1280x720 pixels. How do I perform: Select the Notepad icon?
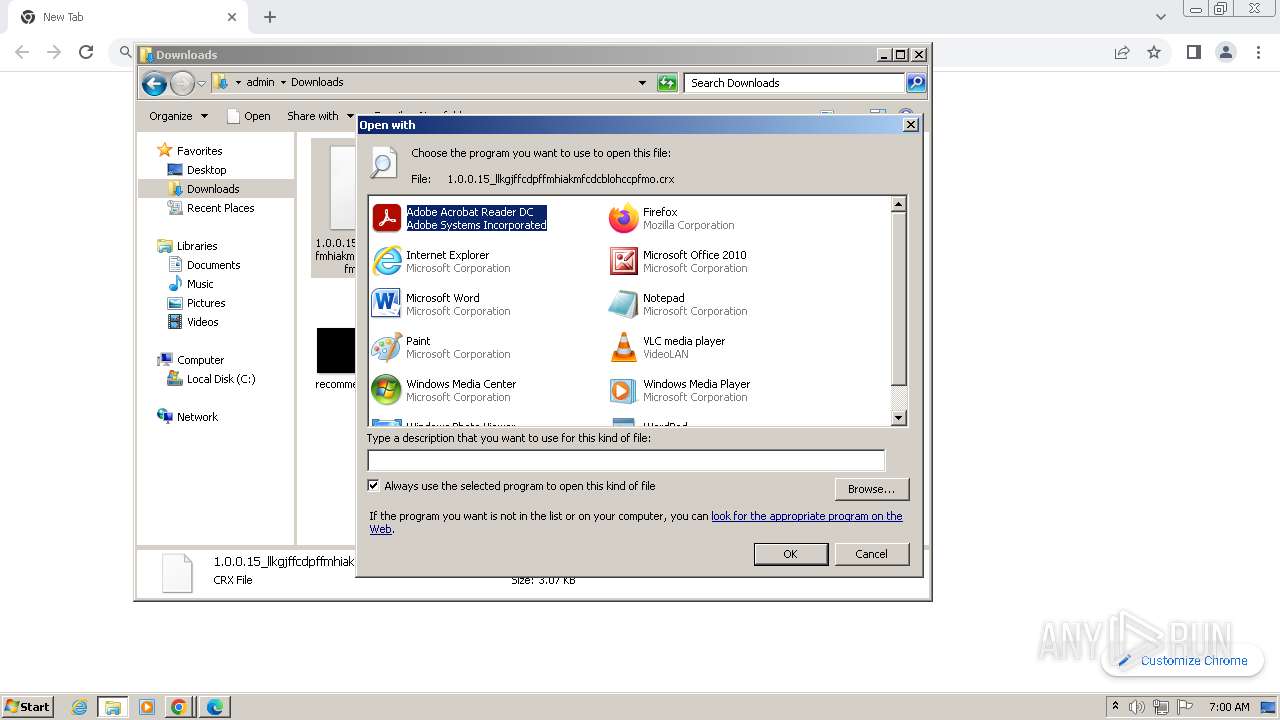(623, 304)
